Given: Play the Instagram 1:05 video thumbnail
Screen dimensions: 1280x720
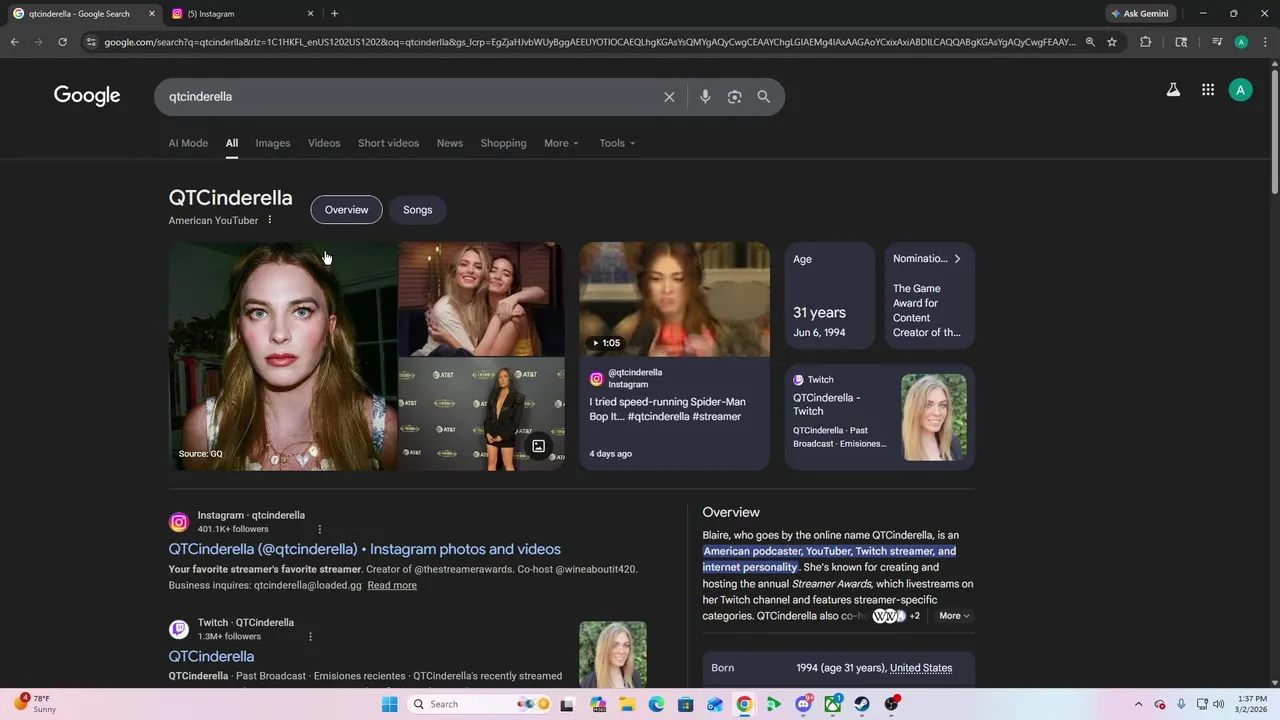Looking at the screenshot, I should point(675,299).
